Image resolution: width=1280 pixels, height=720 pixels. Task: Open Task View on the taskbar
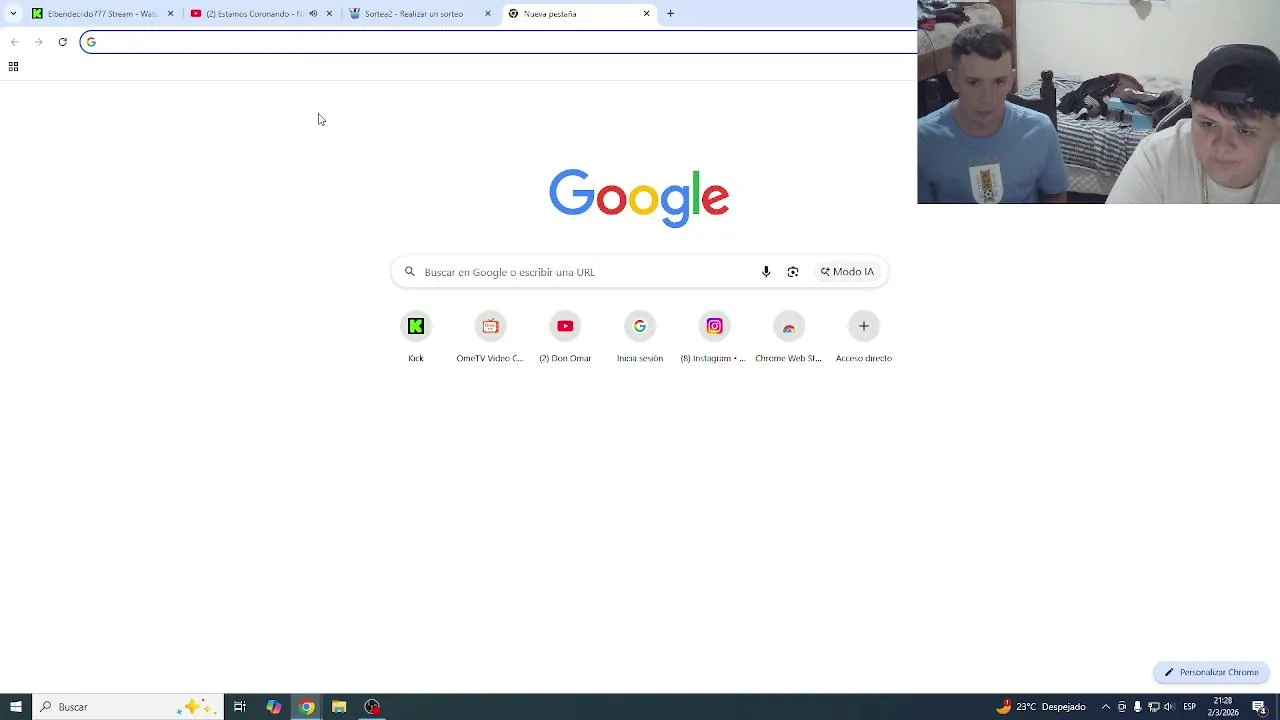click(240, 707)
